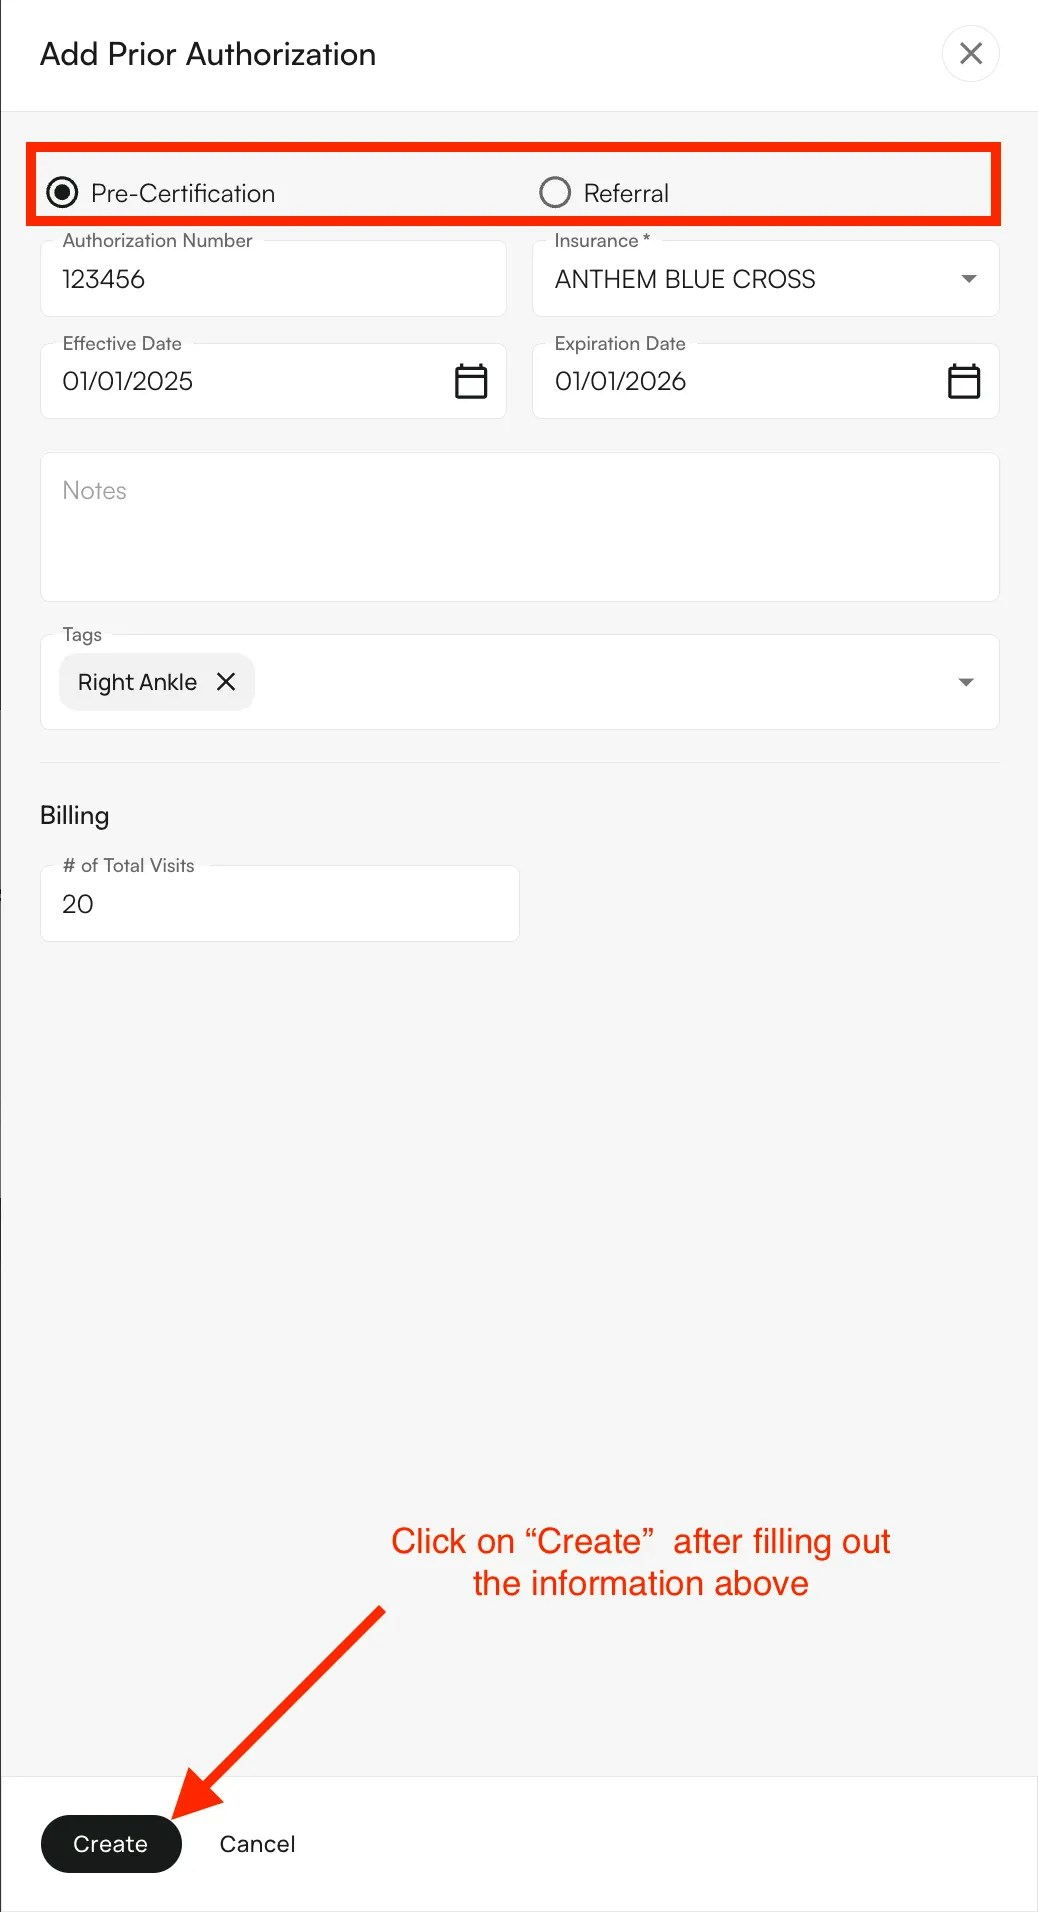Click the Add Prior Authorization title
1038x1912 pixels.
pos(208,54)
